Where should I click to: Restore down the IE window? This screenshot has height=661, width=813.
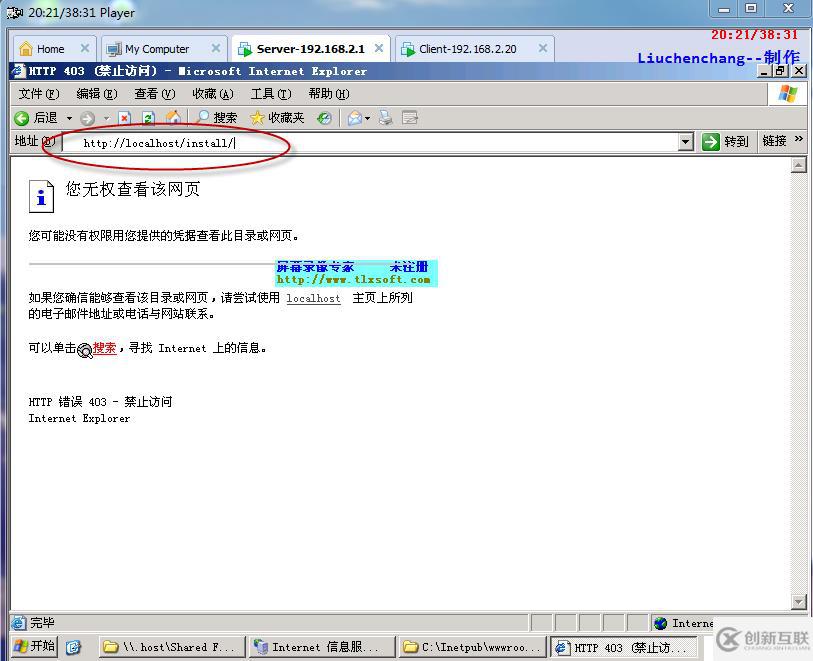point(780,71)
